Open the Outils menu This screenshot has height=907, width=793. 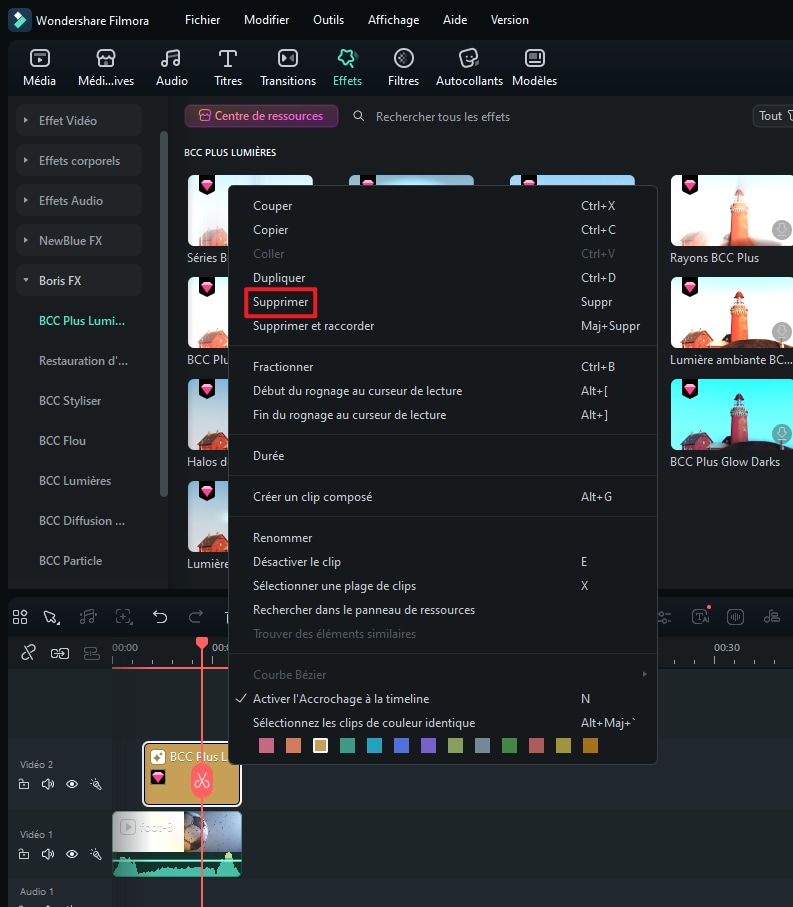click(x=329, y=20)
